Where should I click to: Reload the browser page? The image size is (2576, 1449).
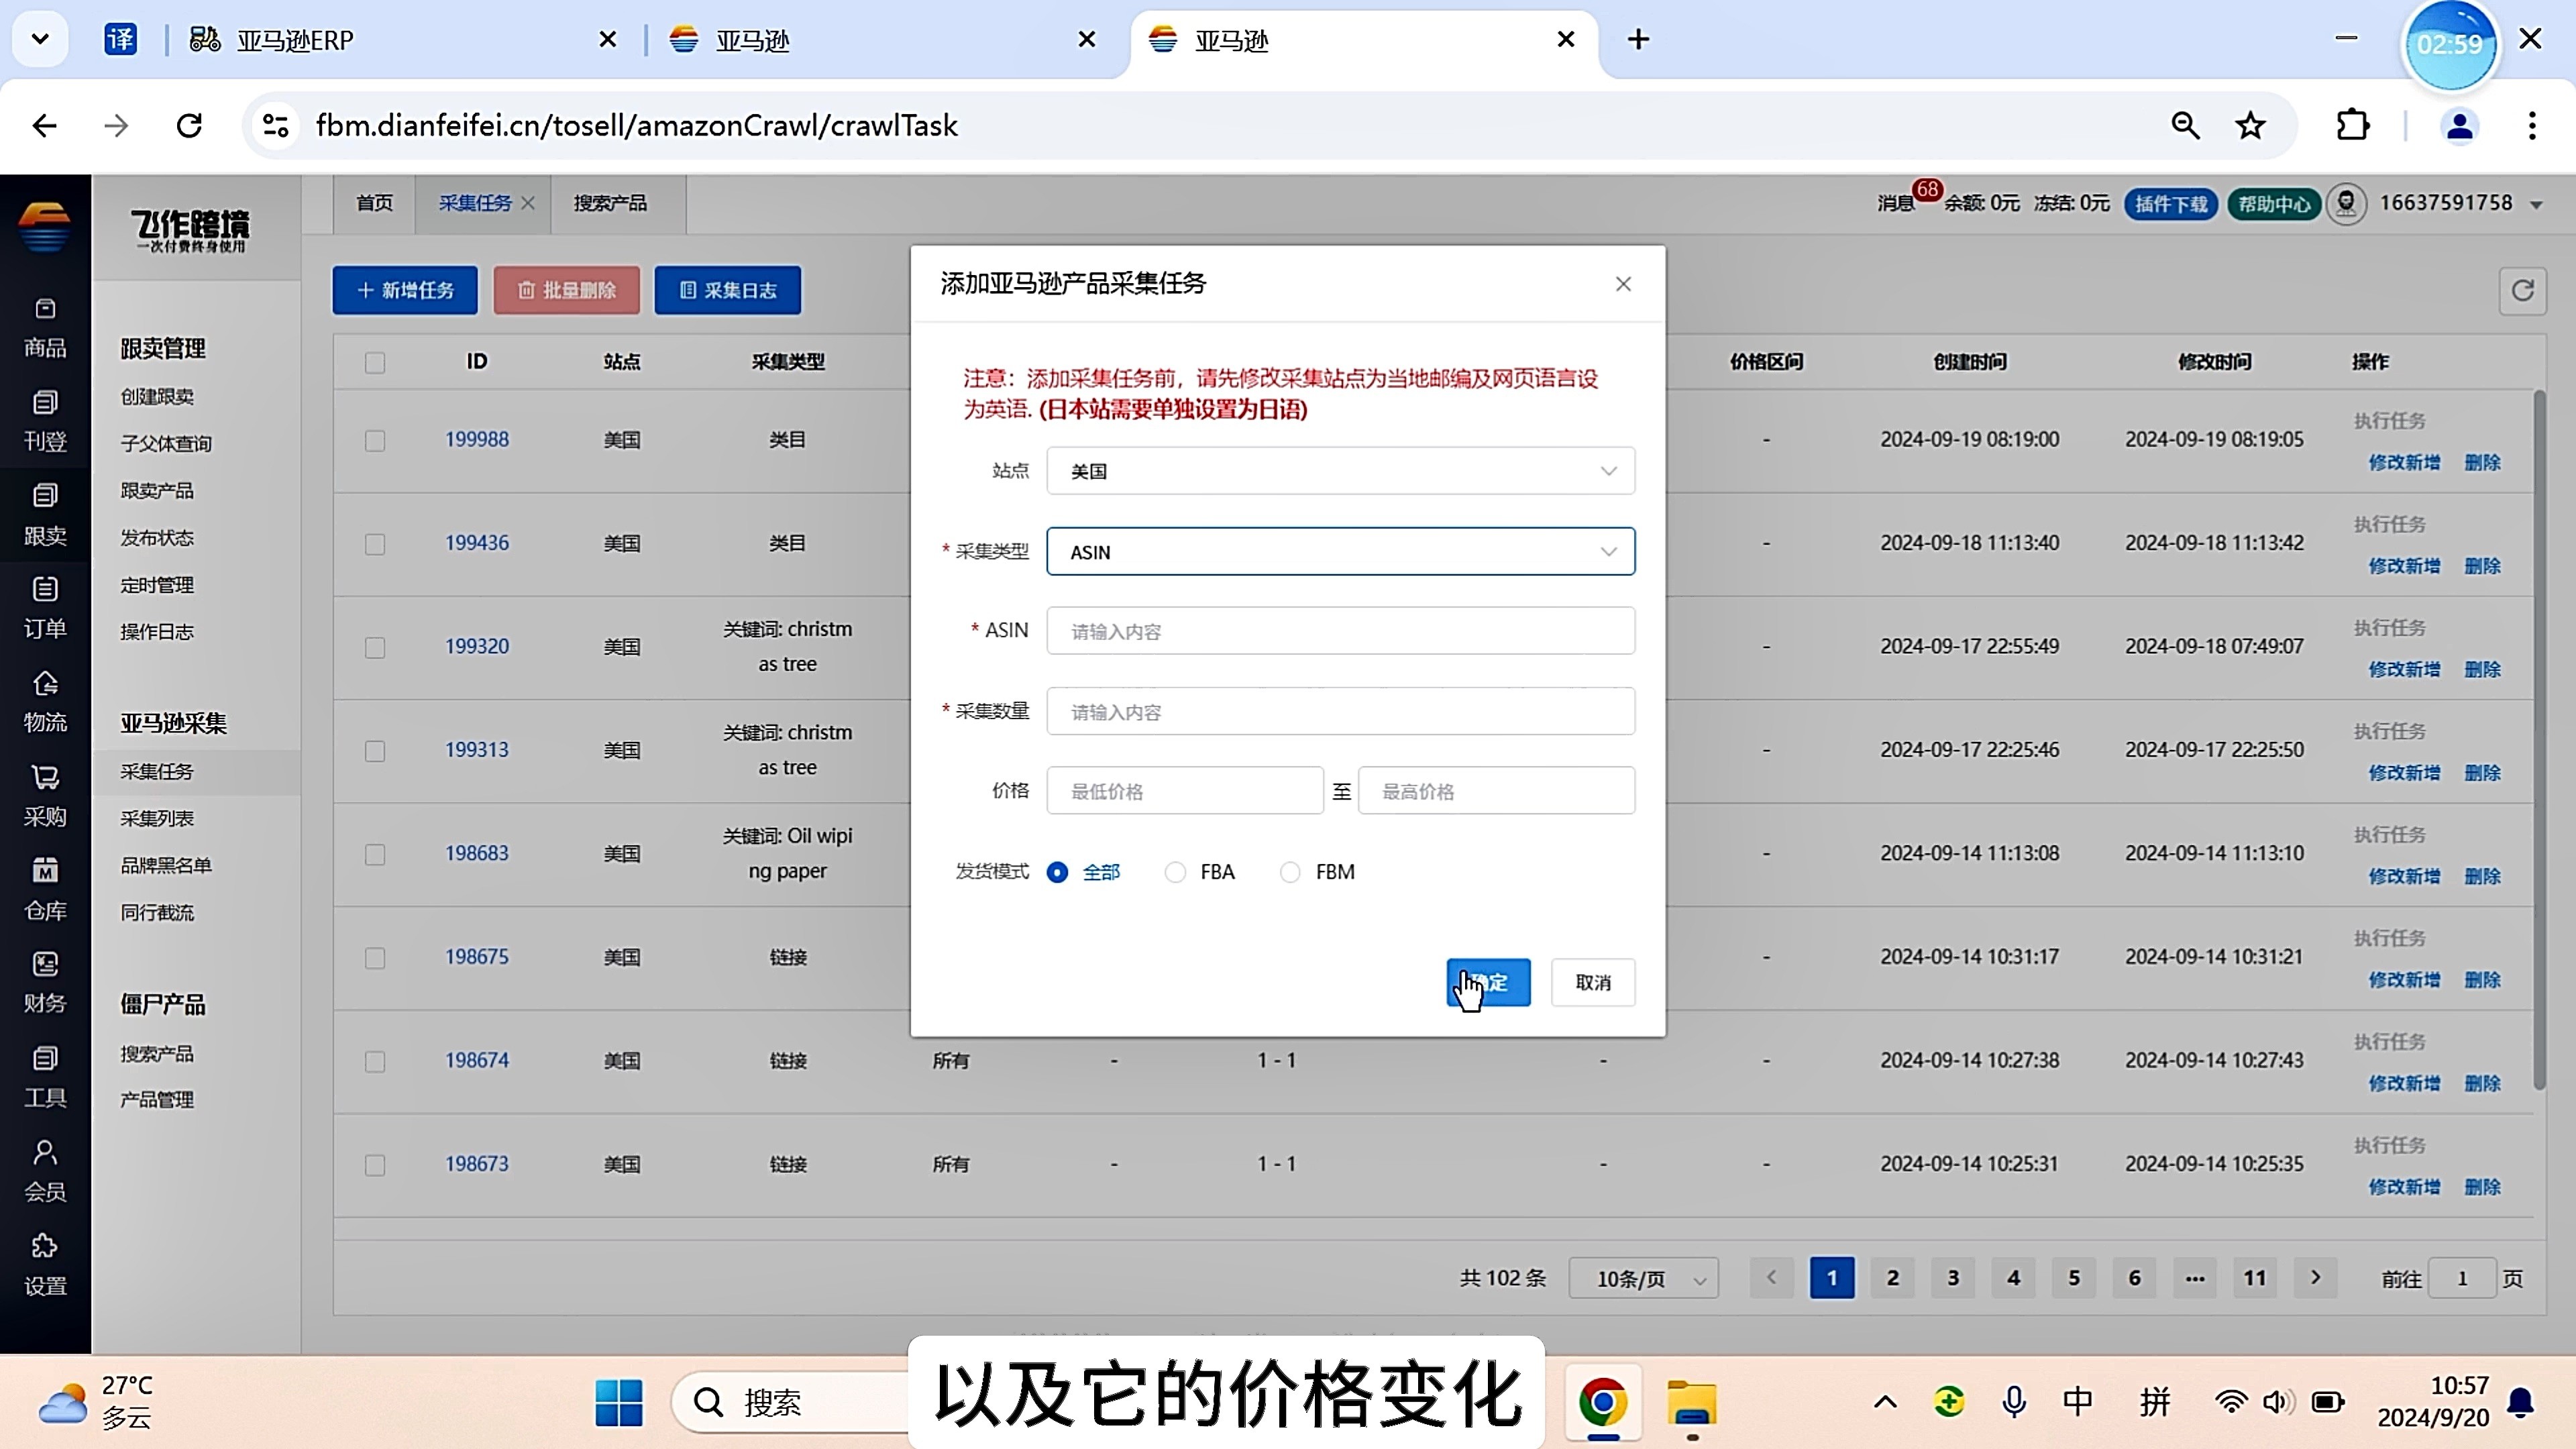click(x=189, y=126)
